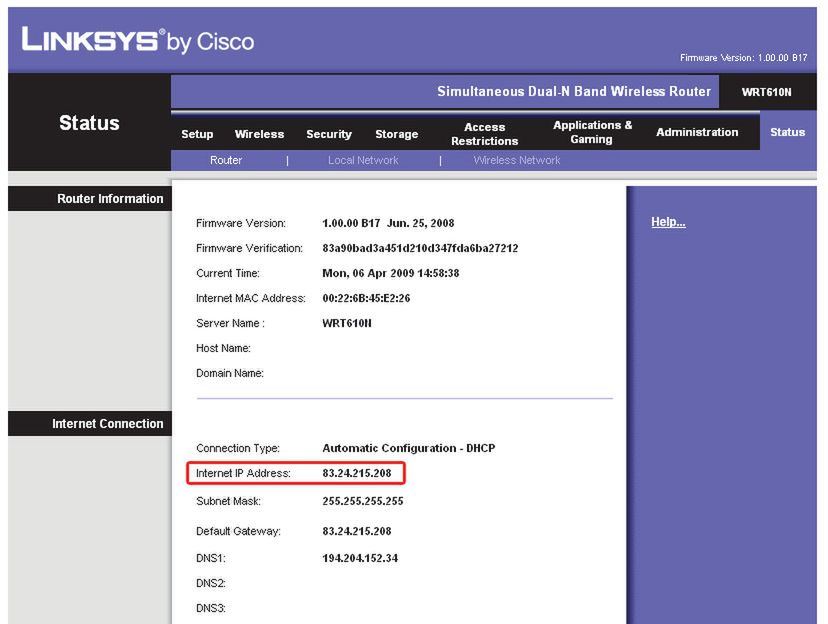The height and width of the screenshot is (624, 828).
Task: Select the Router sub-tab
Action: point(226,160)
